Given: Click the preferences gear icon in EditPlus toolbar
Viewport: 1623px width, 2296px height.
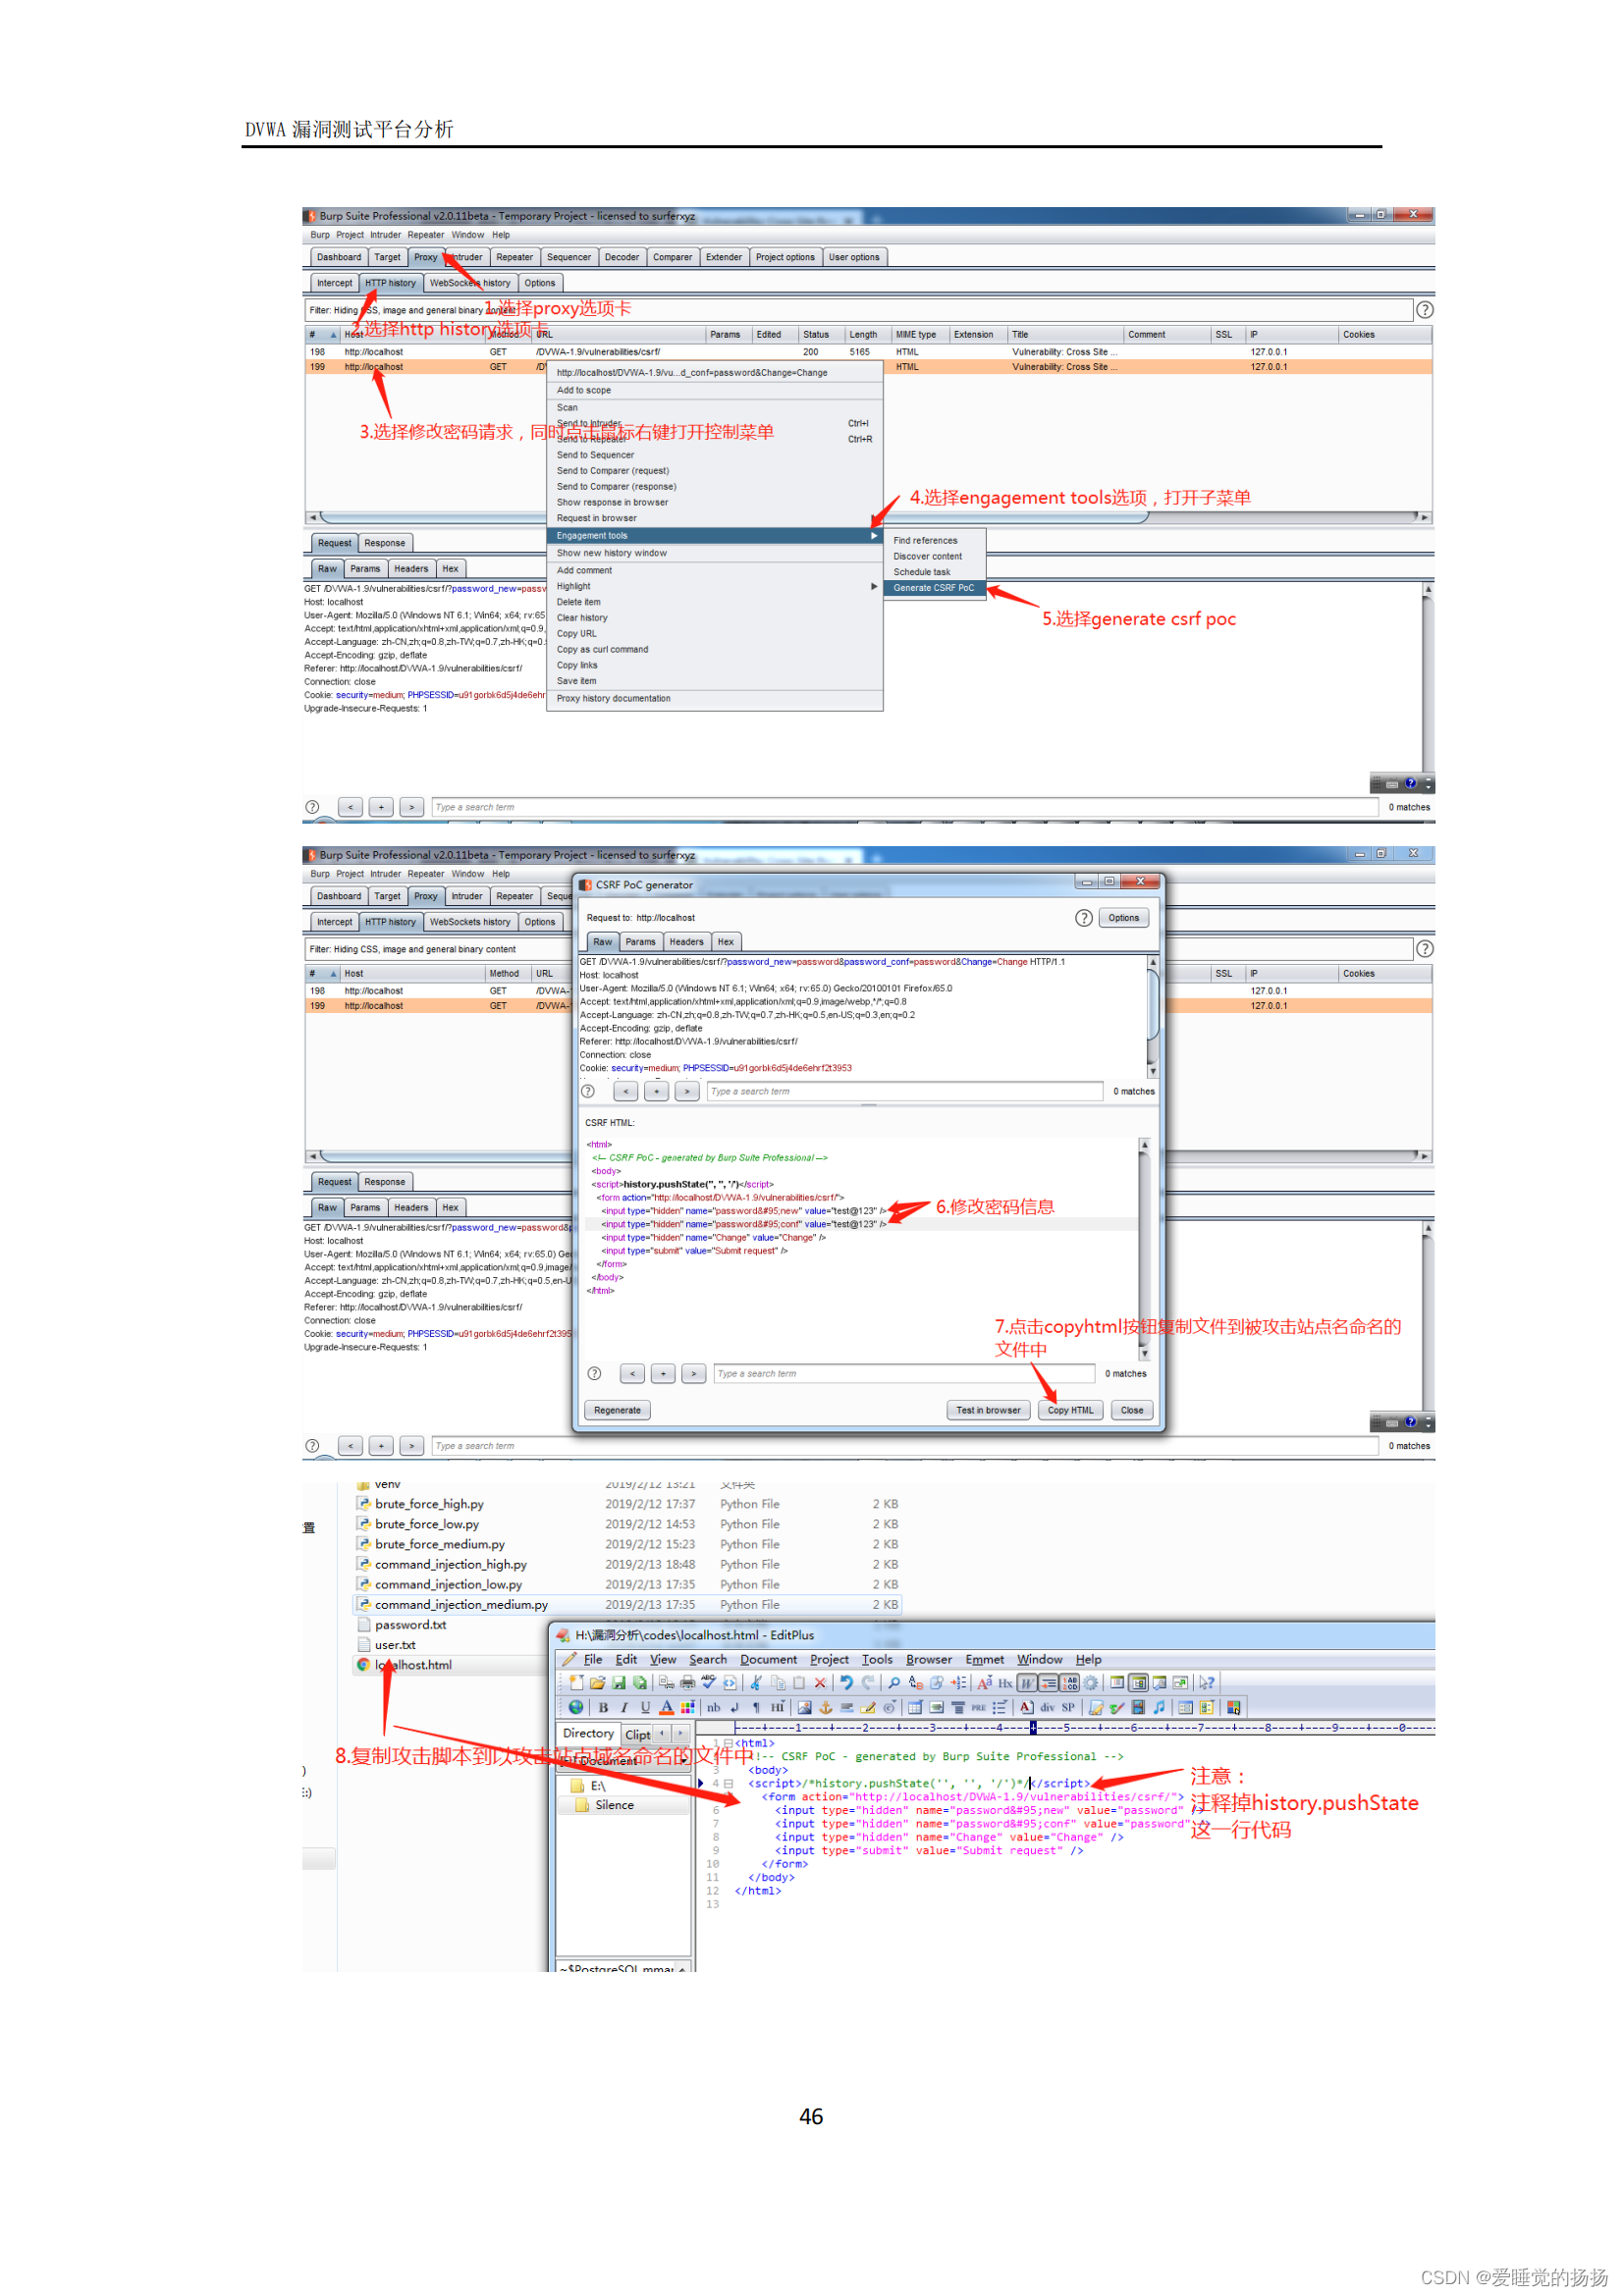Looking at the screenshot, I should coord(1090,1683).
